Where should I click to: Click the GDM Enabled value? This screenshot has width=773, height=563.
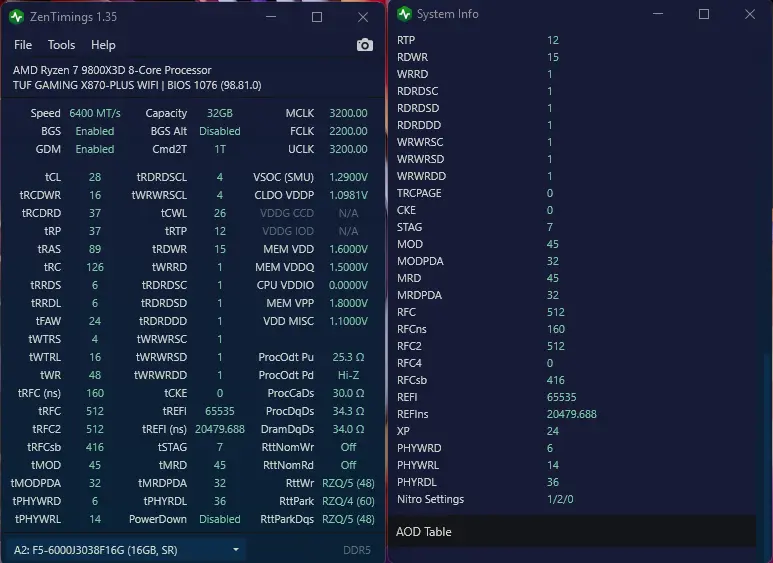click(x=95, y=149)
